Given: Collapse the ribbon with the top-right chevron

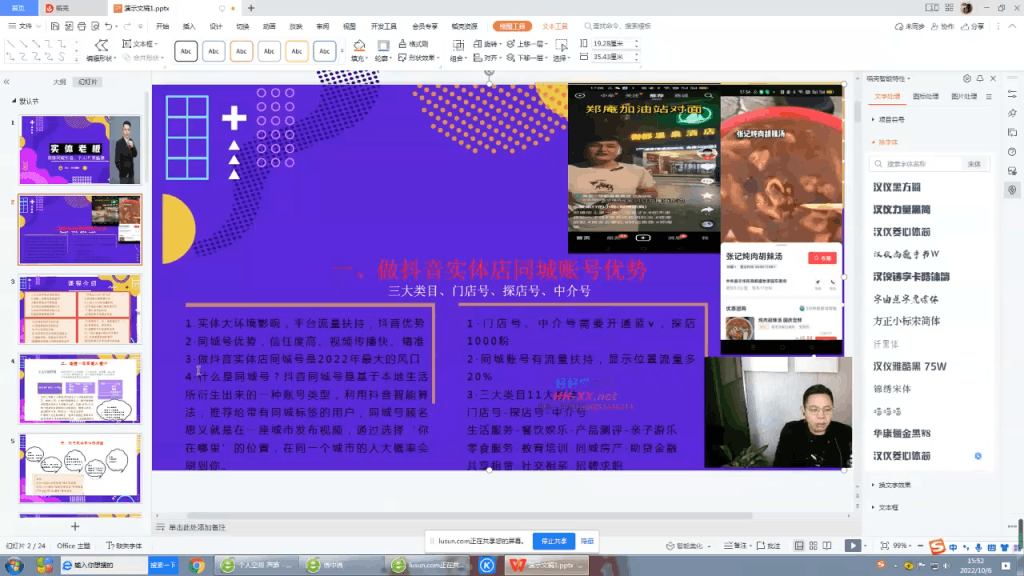Looking at the screenshot, I should pos(1013,26).
